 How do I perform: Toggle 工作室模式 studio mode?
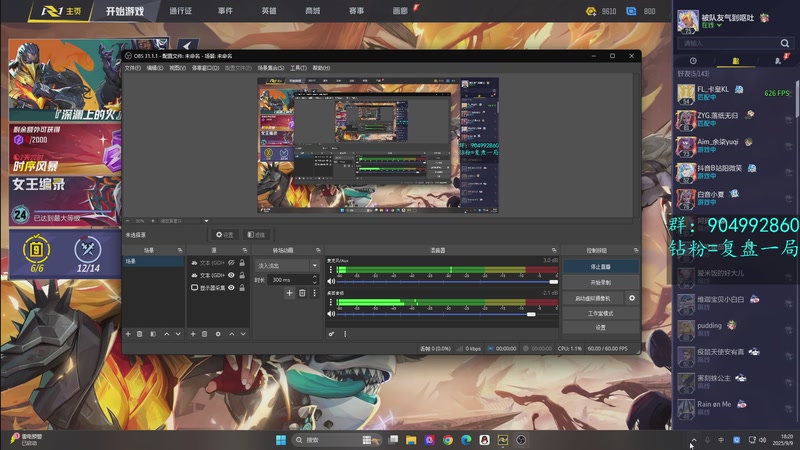(x=601, y=313)
